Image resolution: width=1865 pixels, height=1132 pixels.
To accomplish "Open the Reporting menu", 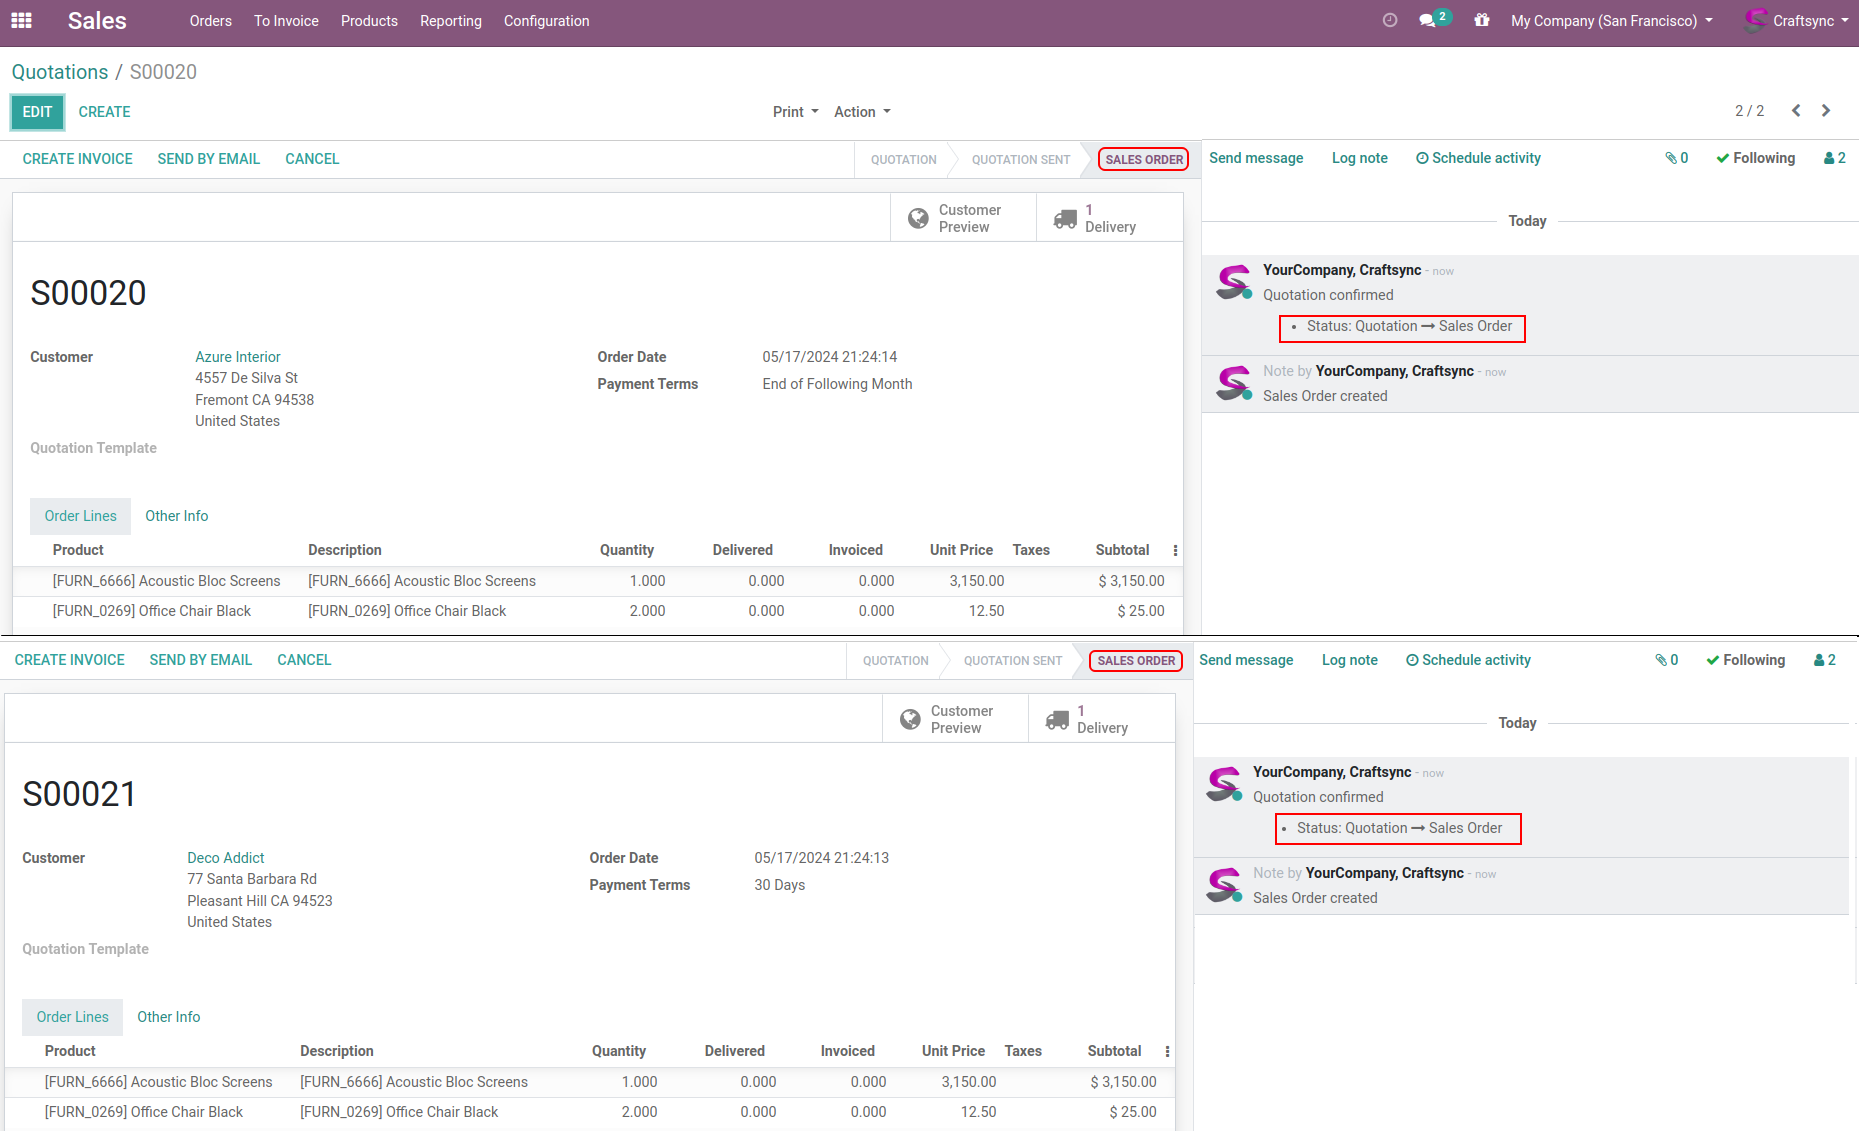I will (x=450, y=21).
